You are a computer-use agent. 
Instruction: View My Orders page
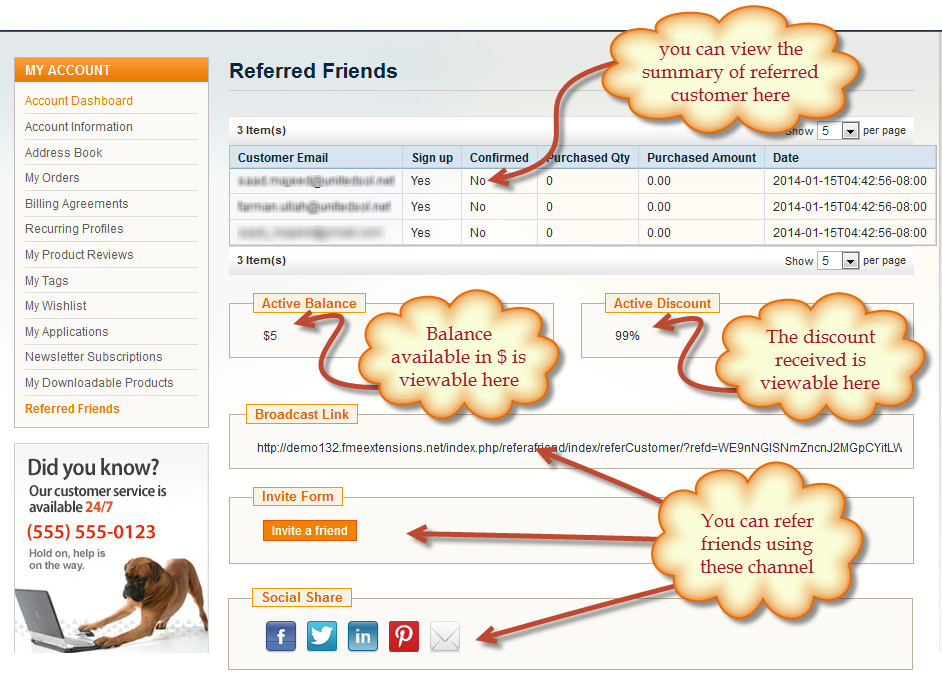[52, 178]
